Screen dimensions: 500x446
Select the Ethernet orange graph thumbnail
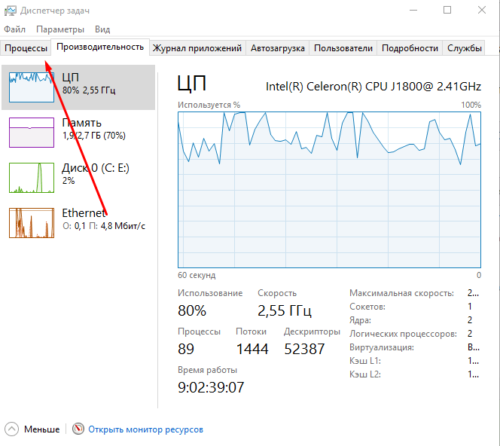tap(31, 223)
